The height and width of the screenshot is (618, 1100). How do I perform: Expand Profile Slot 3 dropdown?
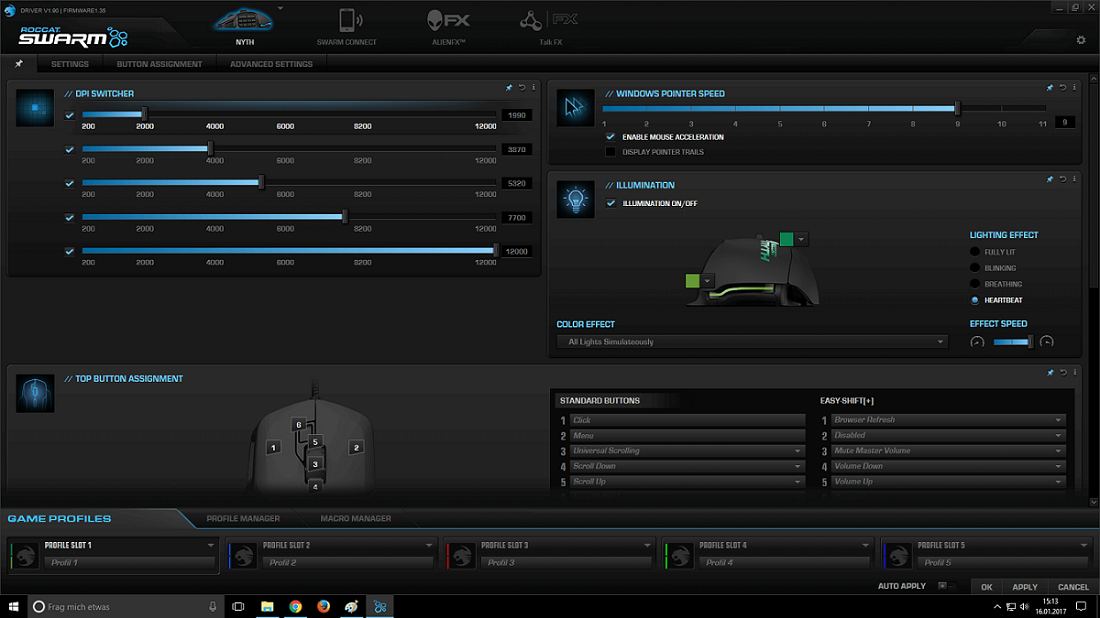pos(647,545)
